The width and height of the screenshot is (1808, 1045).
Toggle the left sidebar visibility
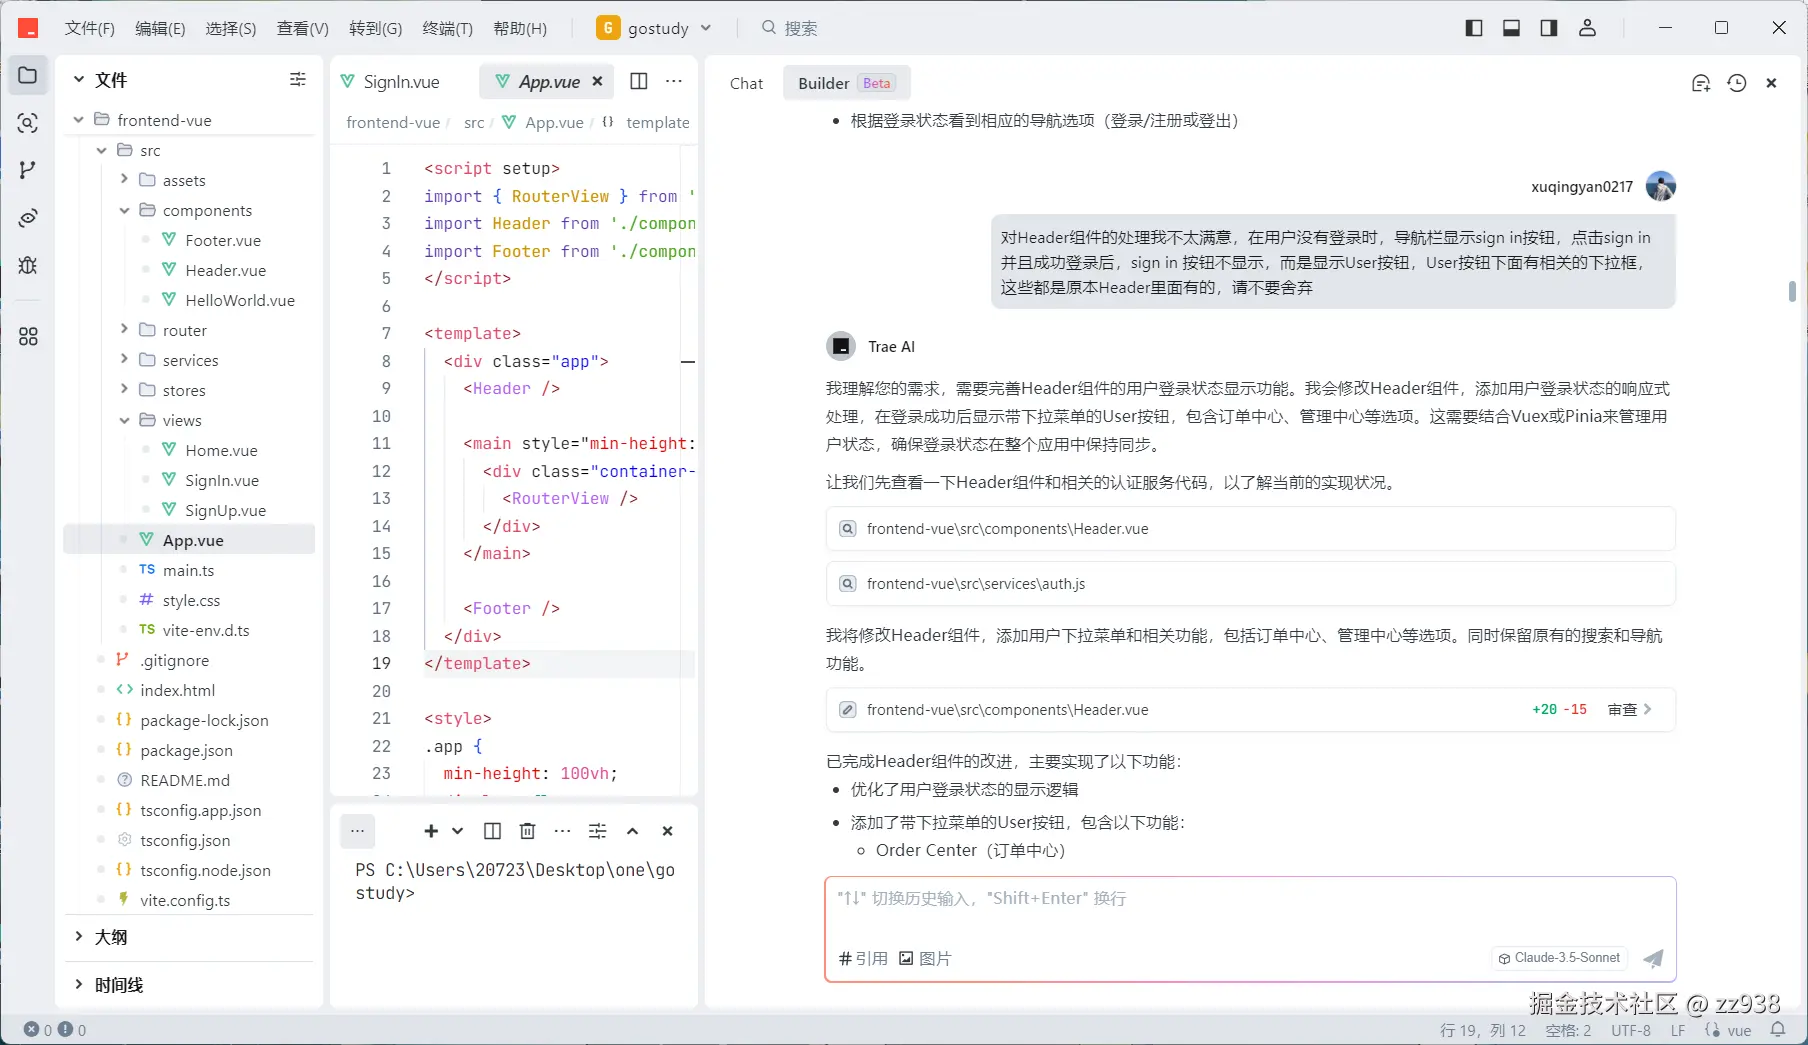[x=1474, y=28]
